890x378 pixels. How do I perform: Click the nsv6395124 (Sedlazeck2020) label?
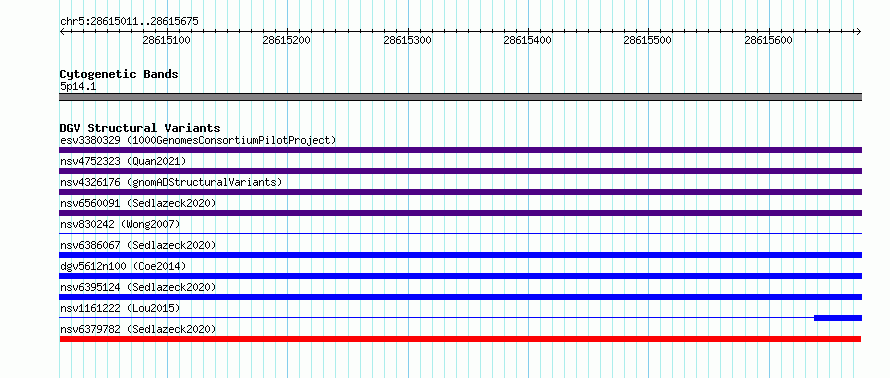(138, 287)
